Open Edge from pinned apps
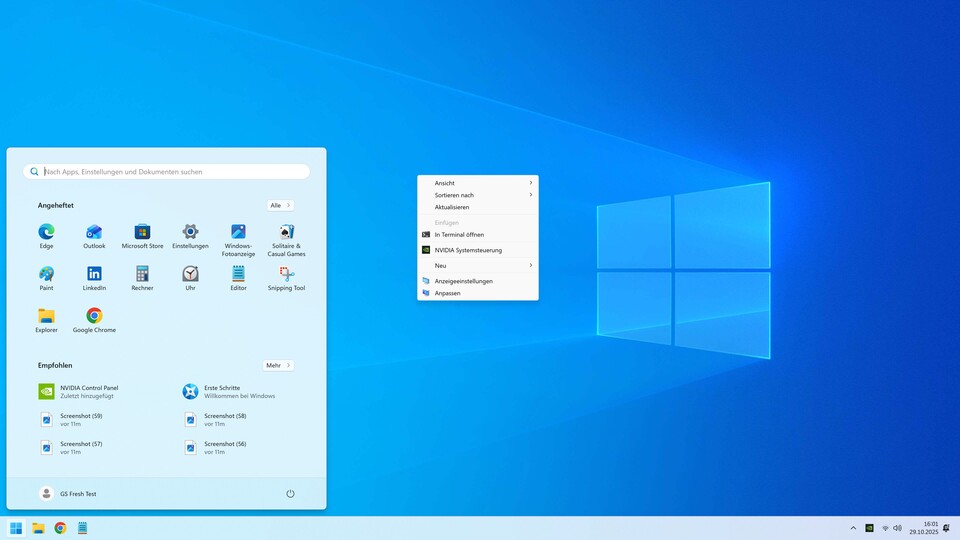This screenshot has width=960, height=540. [x=46, y=236]
